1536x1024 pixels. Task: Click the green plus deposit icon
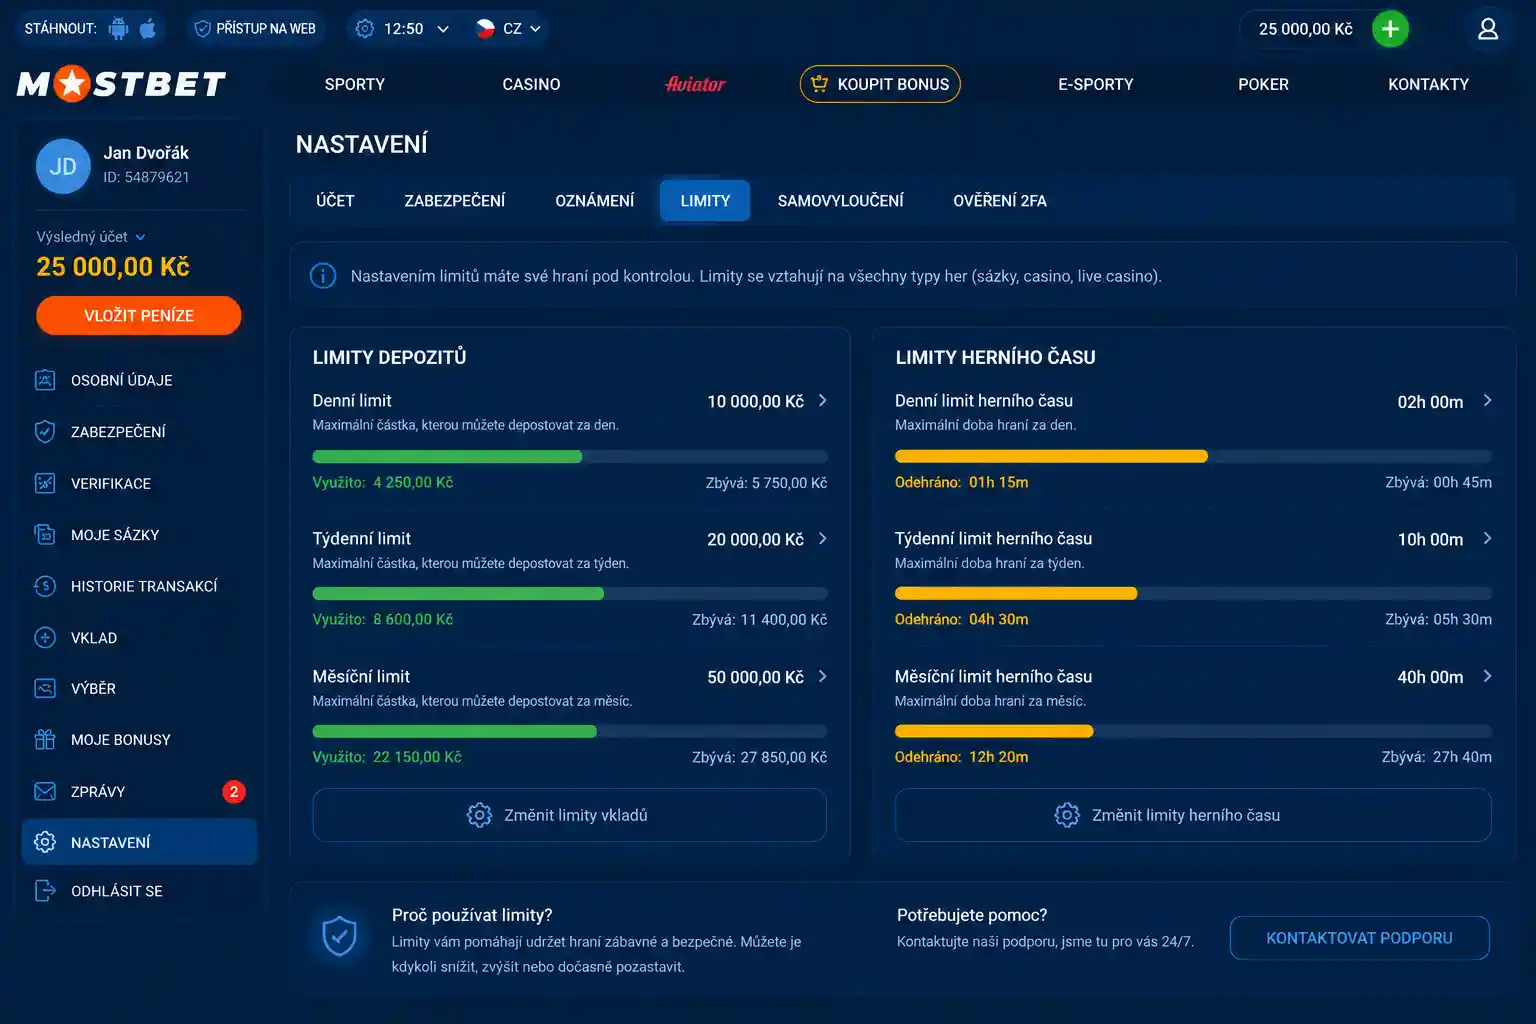pos(1390,29)
